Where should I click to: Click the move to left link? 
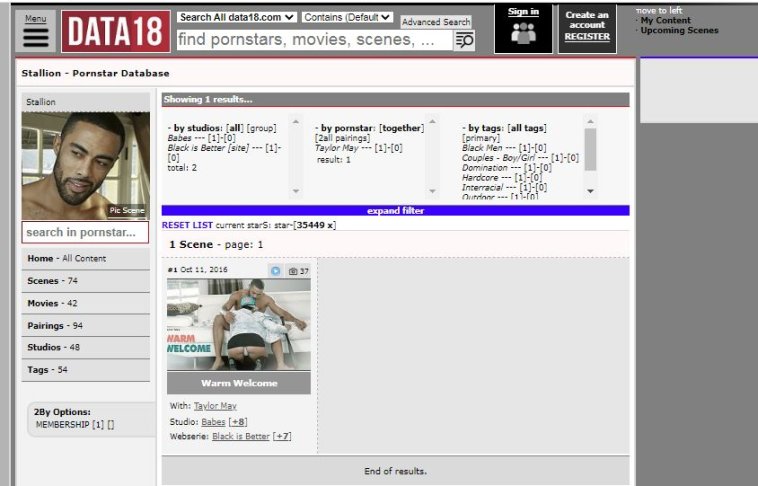tap(659, 10)
